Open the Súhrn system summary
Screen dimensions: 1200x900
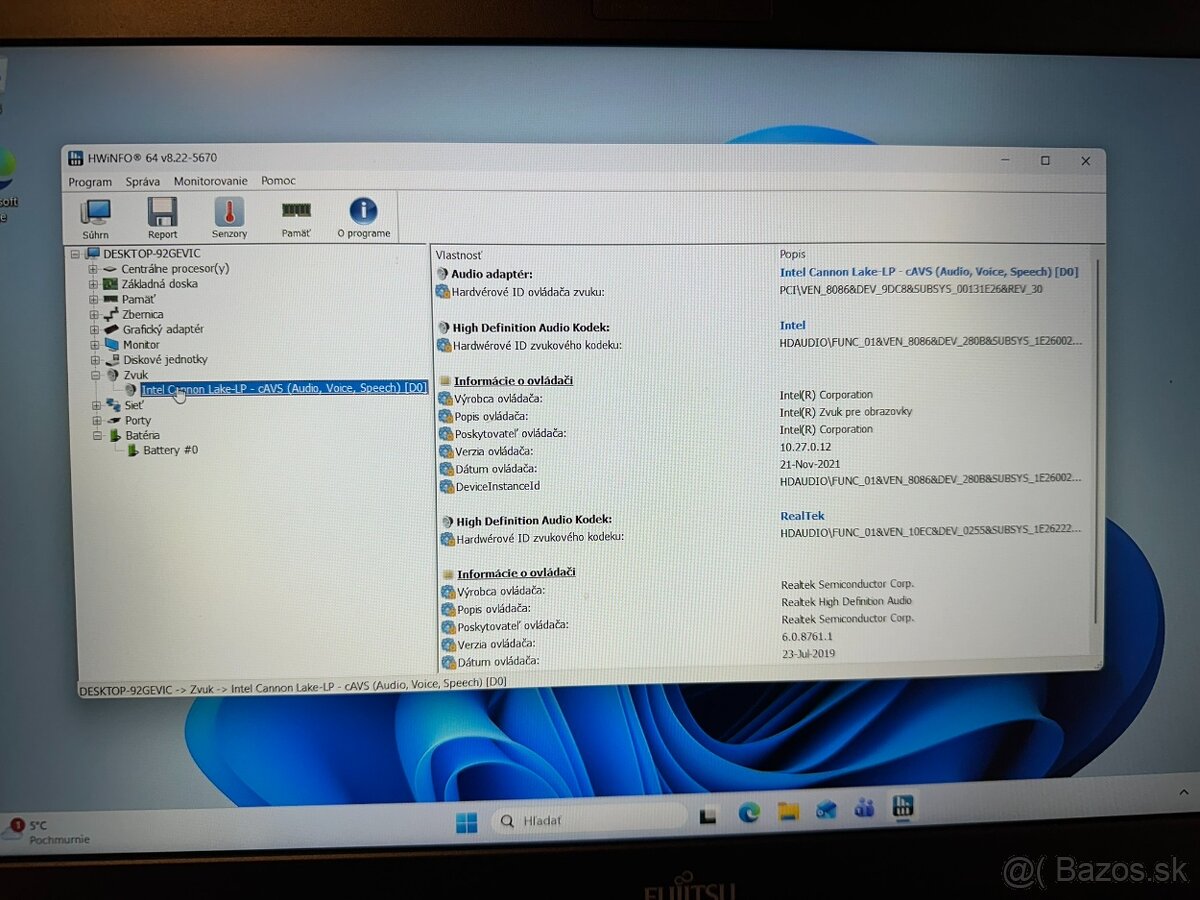click(x=94, y=216)
